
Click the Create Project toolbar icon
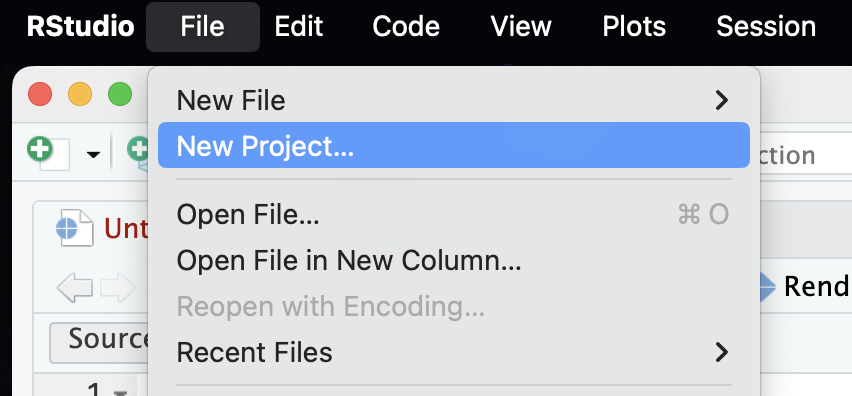click(138, 151)
